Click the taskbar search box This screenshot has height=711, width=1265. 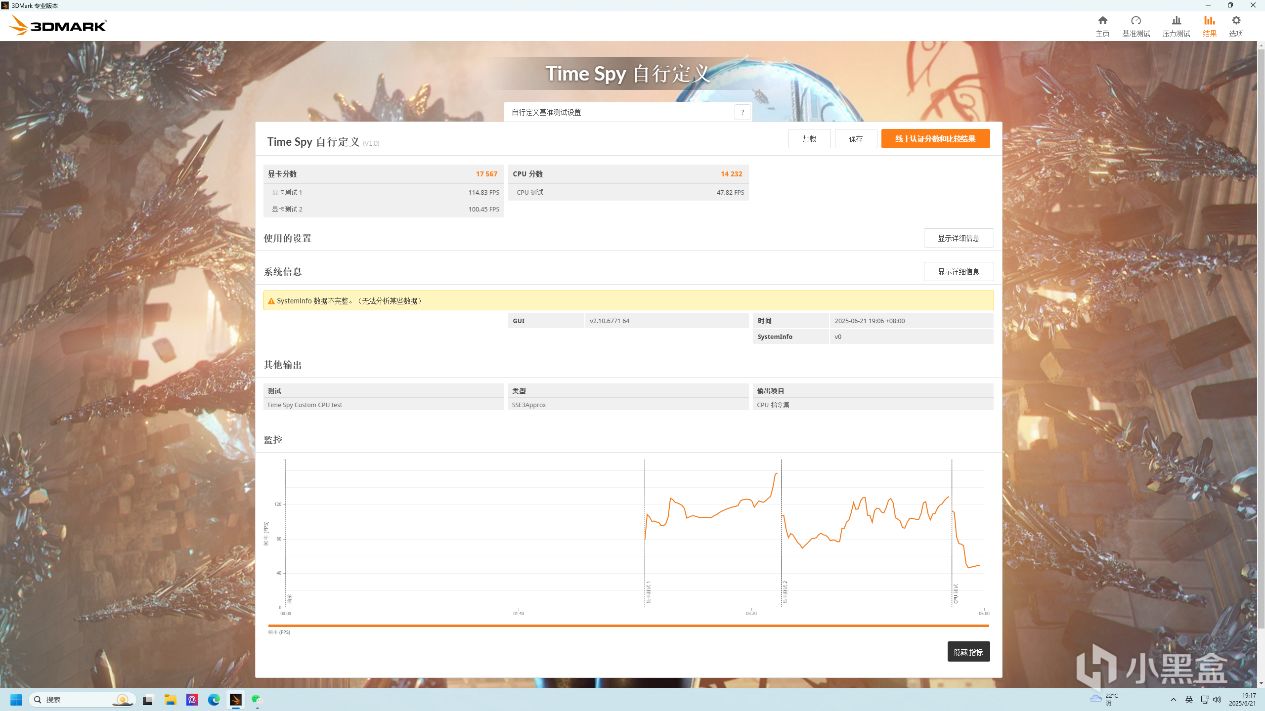(x=83, y=699)
